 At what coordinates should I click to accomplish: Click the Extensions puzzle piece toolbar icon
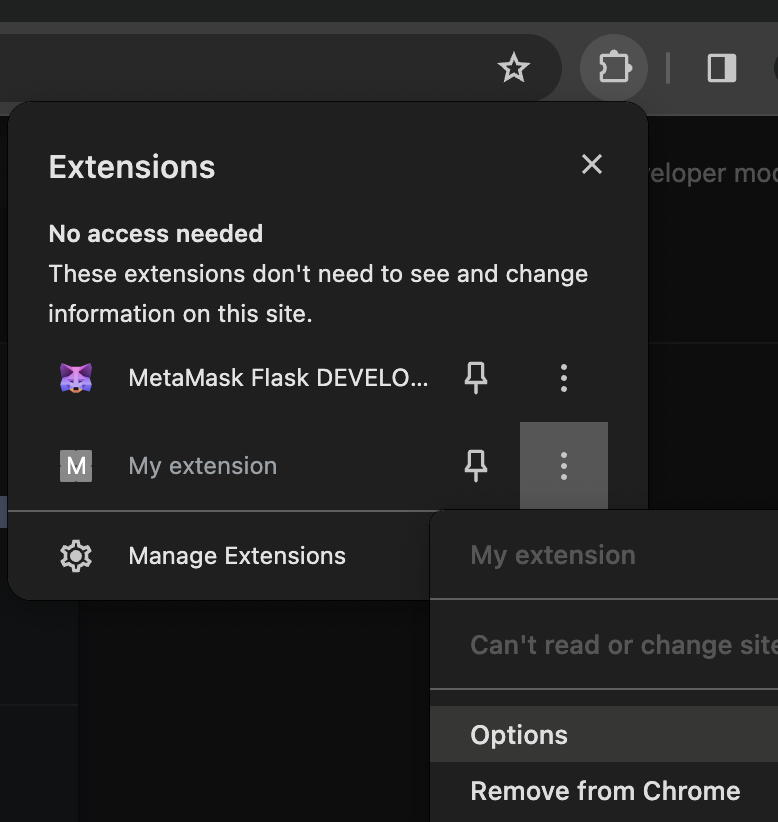click(613, 68)
